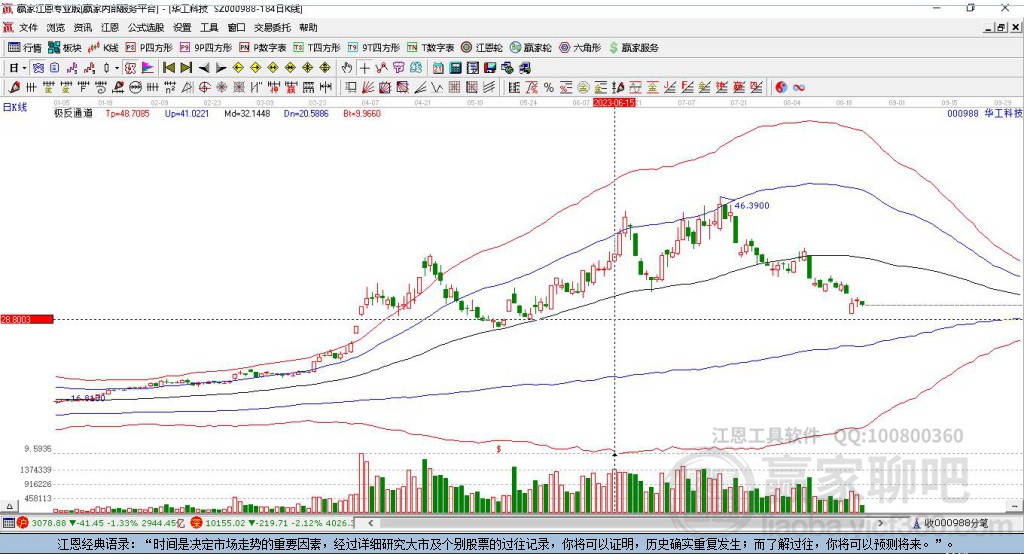Select the percent % retracement tool
Screen dimensions: 1024x554
pos(549,87)
